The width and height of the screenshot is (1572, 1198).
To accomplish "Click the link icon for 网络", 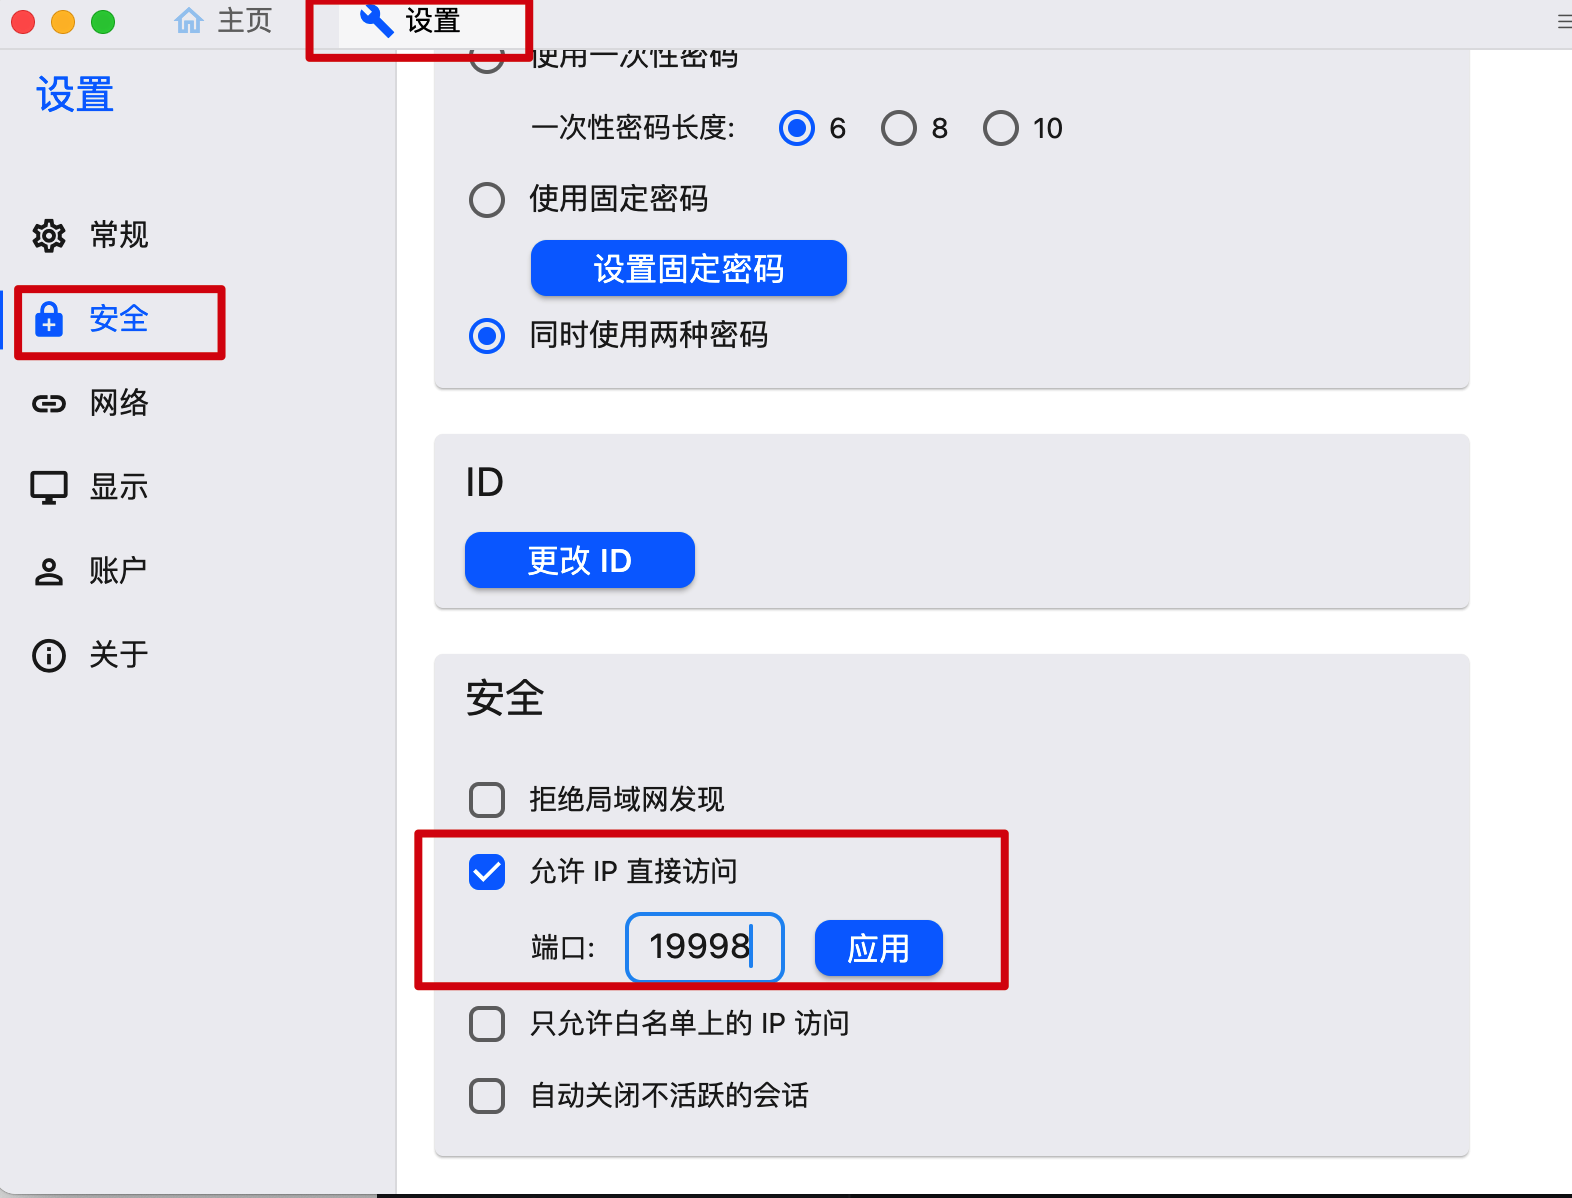I will pyautogui.click(x=49, y=404).
